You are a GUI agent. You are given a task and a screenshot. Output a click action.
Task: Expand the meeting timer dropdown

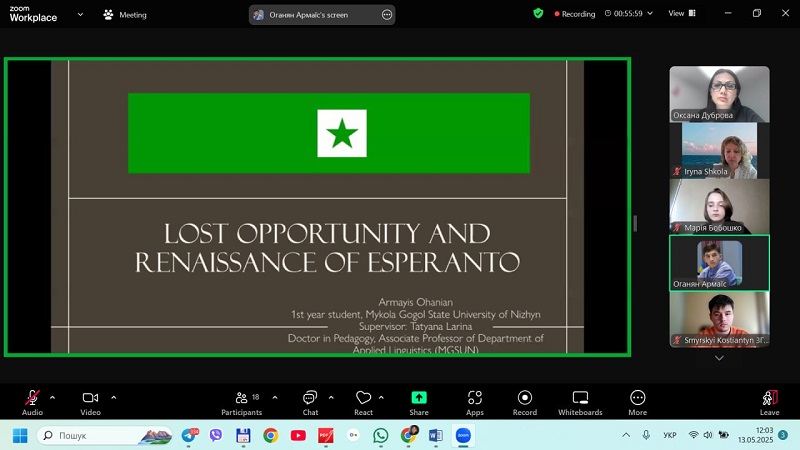click(650, 13)
